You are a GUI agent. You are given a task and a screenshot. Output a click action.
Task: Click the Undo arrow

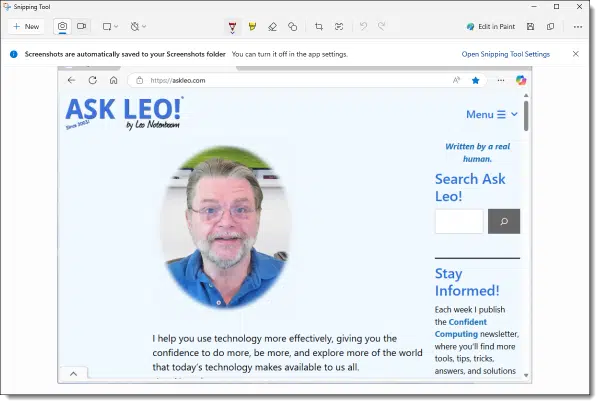[x=363, y=27]
